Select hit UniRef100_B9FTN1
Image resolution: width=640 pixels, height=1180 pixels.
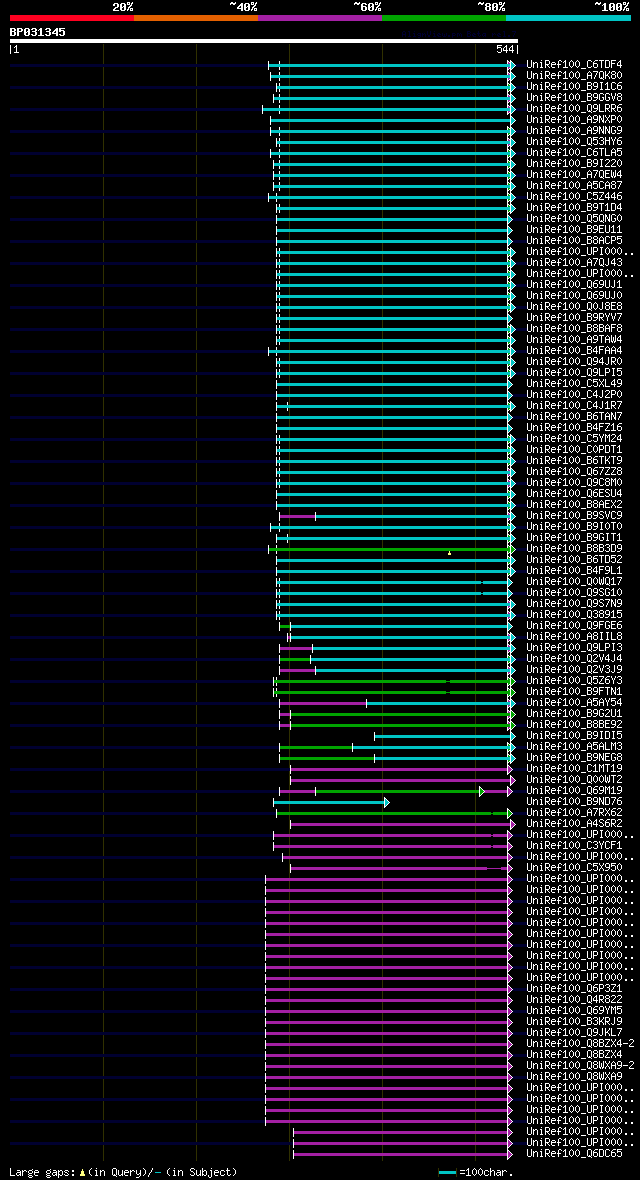(x=574, y=692)
